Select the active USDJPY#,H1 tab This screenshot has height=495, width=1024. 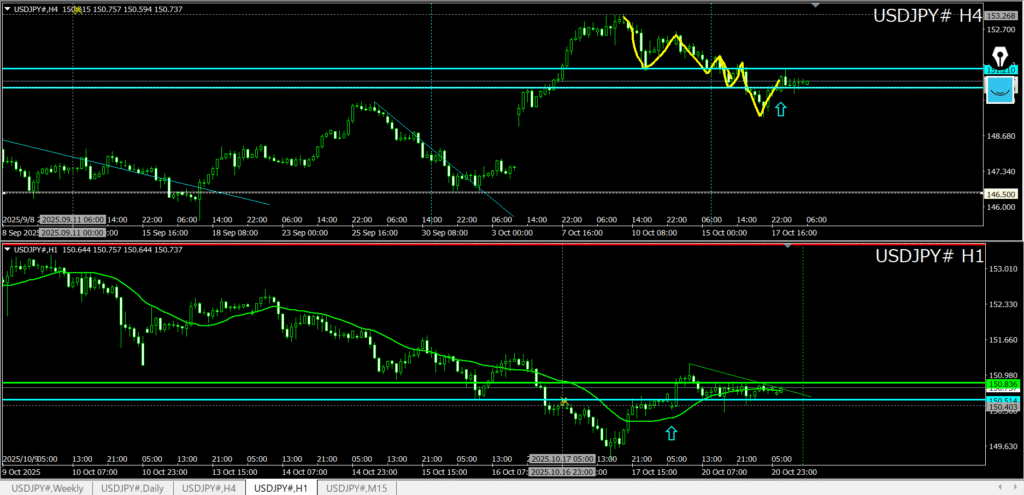281,488
